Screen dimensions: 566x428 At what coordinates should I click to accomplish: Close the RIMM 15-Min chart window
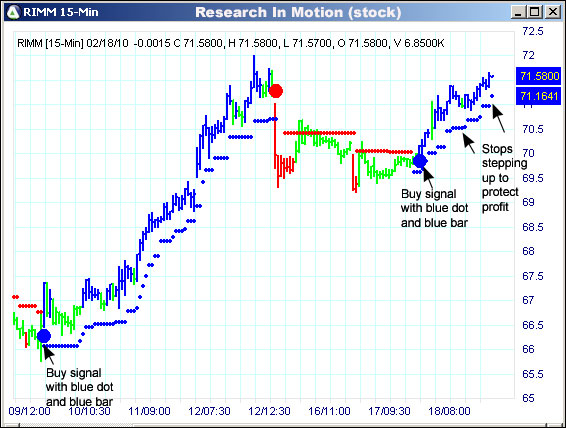coord(553,13)
